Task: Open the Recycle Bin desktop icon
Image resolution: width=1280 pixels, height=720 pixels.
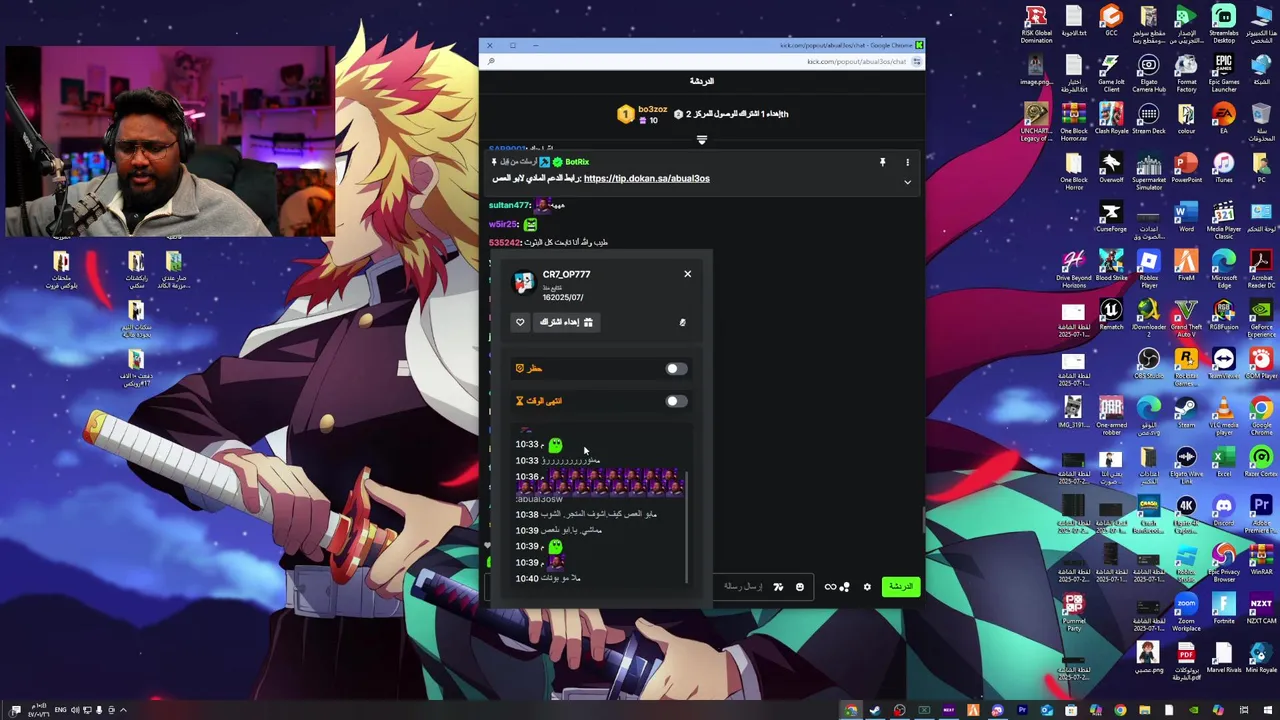Action: [1261, 122]
